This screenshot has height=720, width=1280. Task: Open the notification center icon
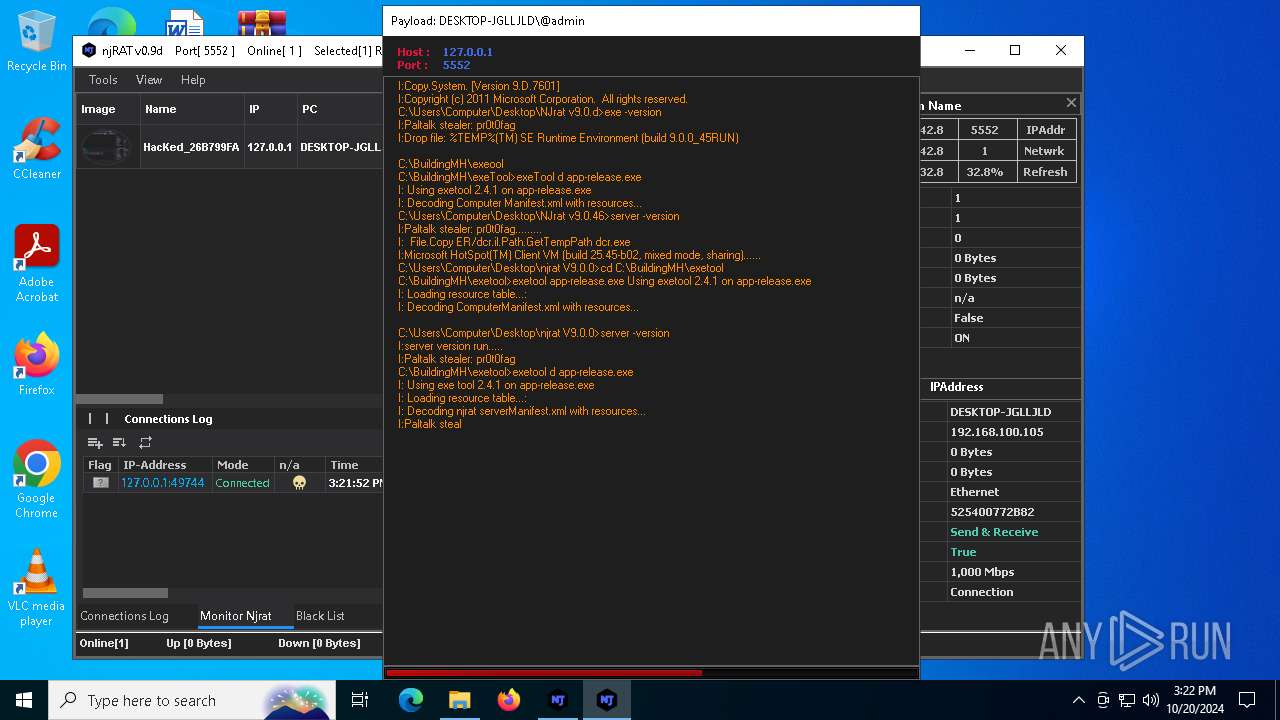click(1247, 700)
